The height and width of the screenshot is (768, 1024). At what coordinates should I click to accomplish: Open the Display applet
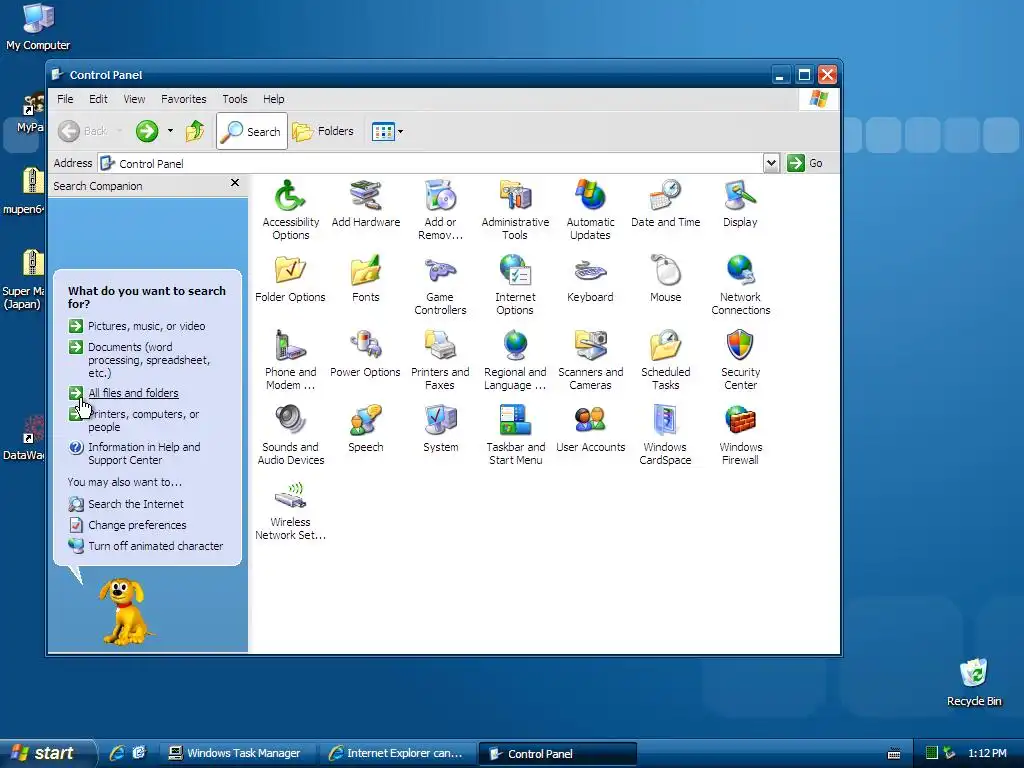tap(740, 204)
